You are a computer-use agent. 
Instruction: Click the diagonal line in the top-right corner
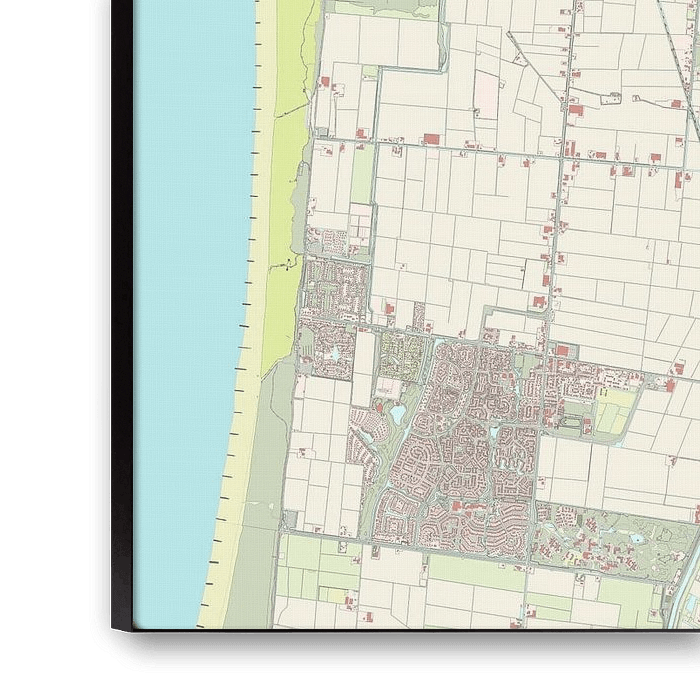pos(672,40)
